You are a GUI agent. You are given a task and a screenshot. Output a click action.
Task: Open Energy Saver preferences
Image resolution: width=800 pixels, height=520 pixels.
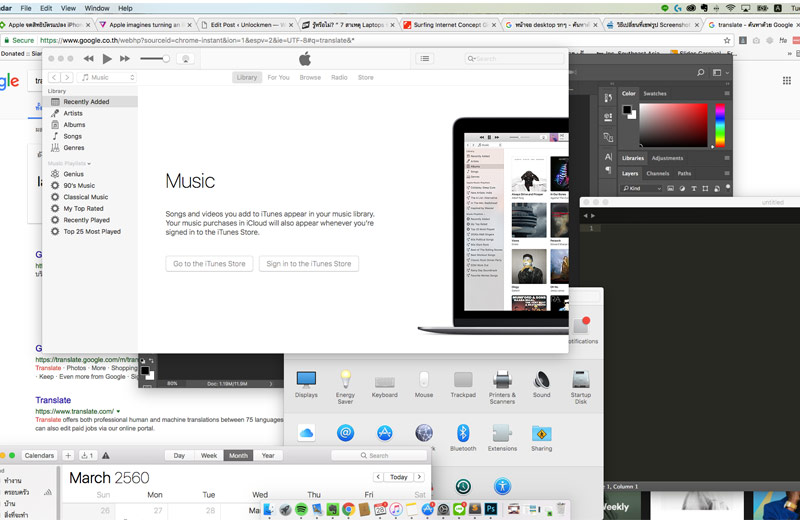pyautogui.click(x=345, y=387)
